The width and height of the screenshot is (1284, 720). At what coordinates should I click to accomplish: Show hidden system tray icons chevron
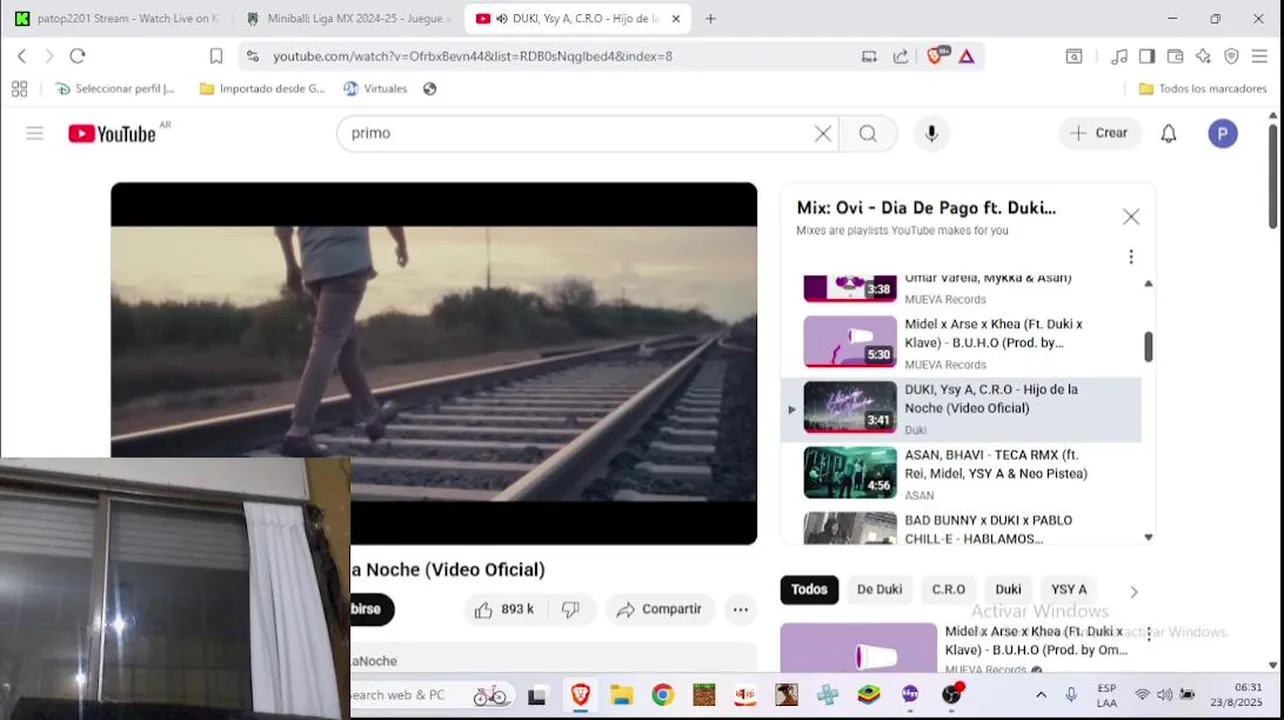pos(1041,695)
